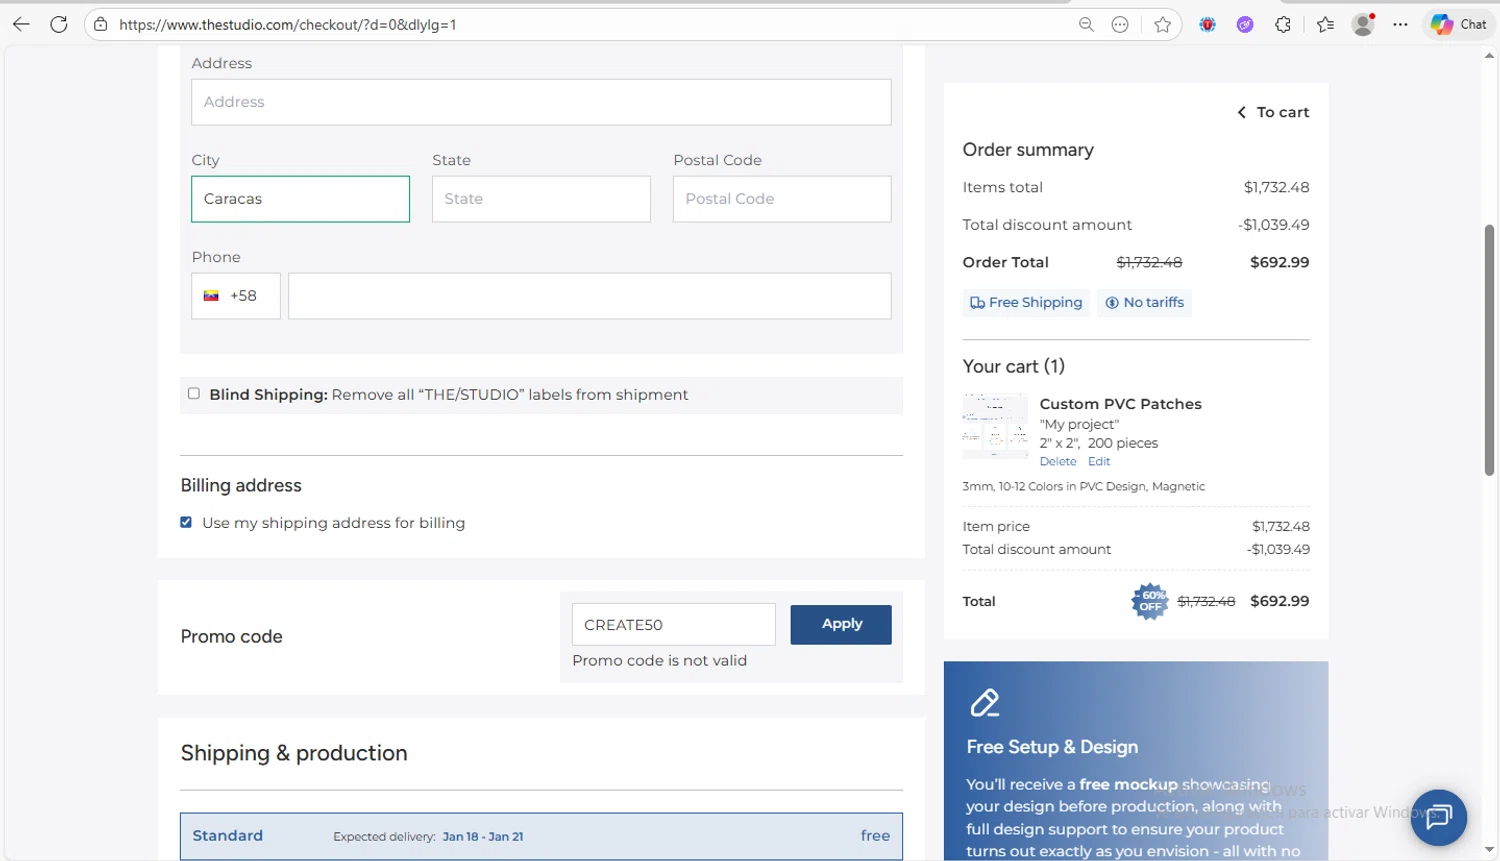Enable the Blind Shipping checkbox
Viewport: 1500px width, 861px height.
click(x=194, y=394)
